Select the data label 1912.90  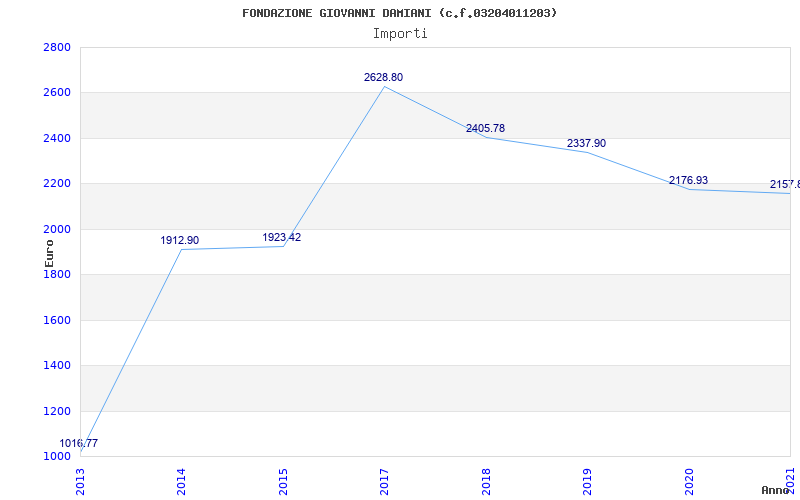click(180, 240)
